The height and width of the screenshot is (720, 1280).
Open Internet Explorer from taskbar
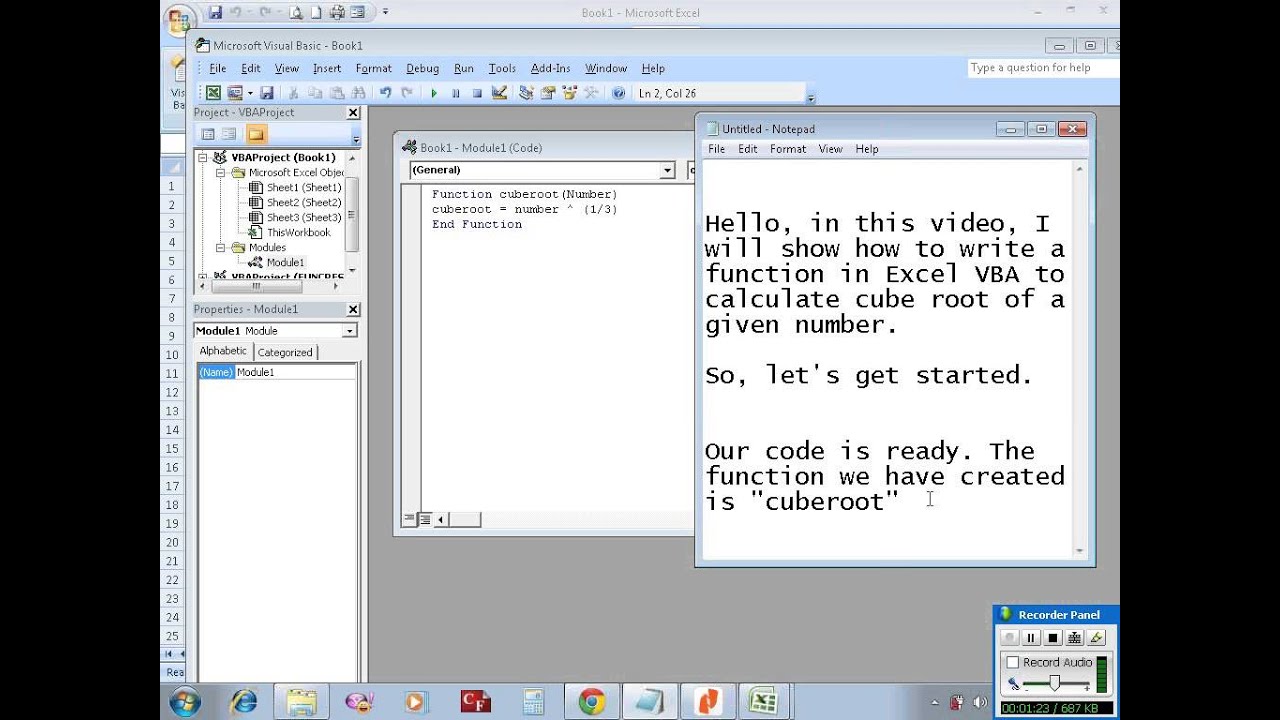(x=243, y=702)
